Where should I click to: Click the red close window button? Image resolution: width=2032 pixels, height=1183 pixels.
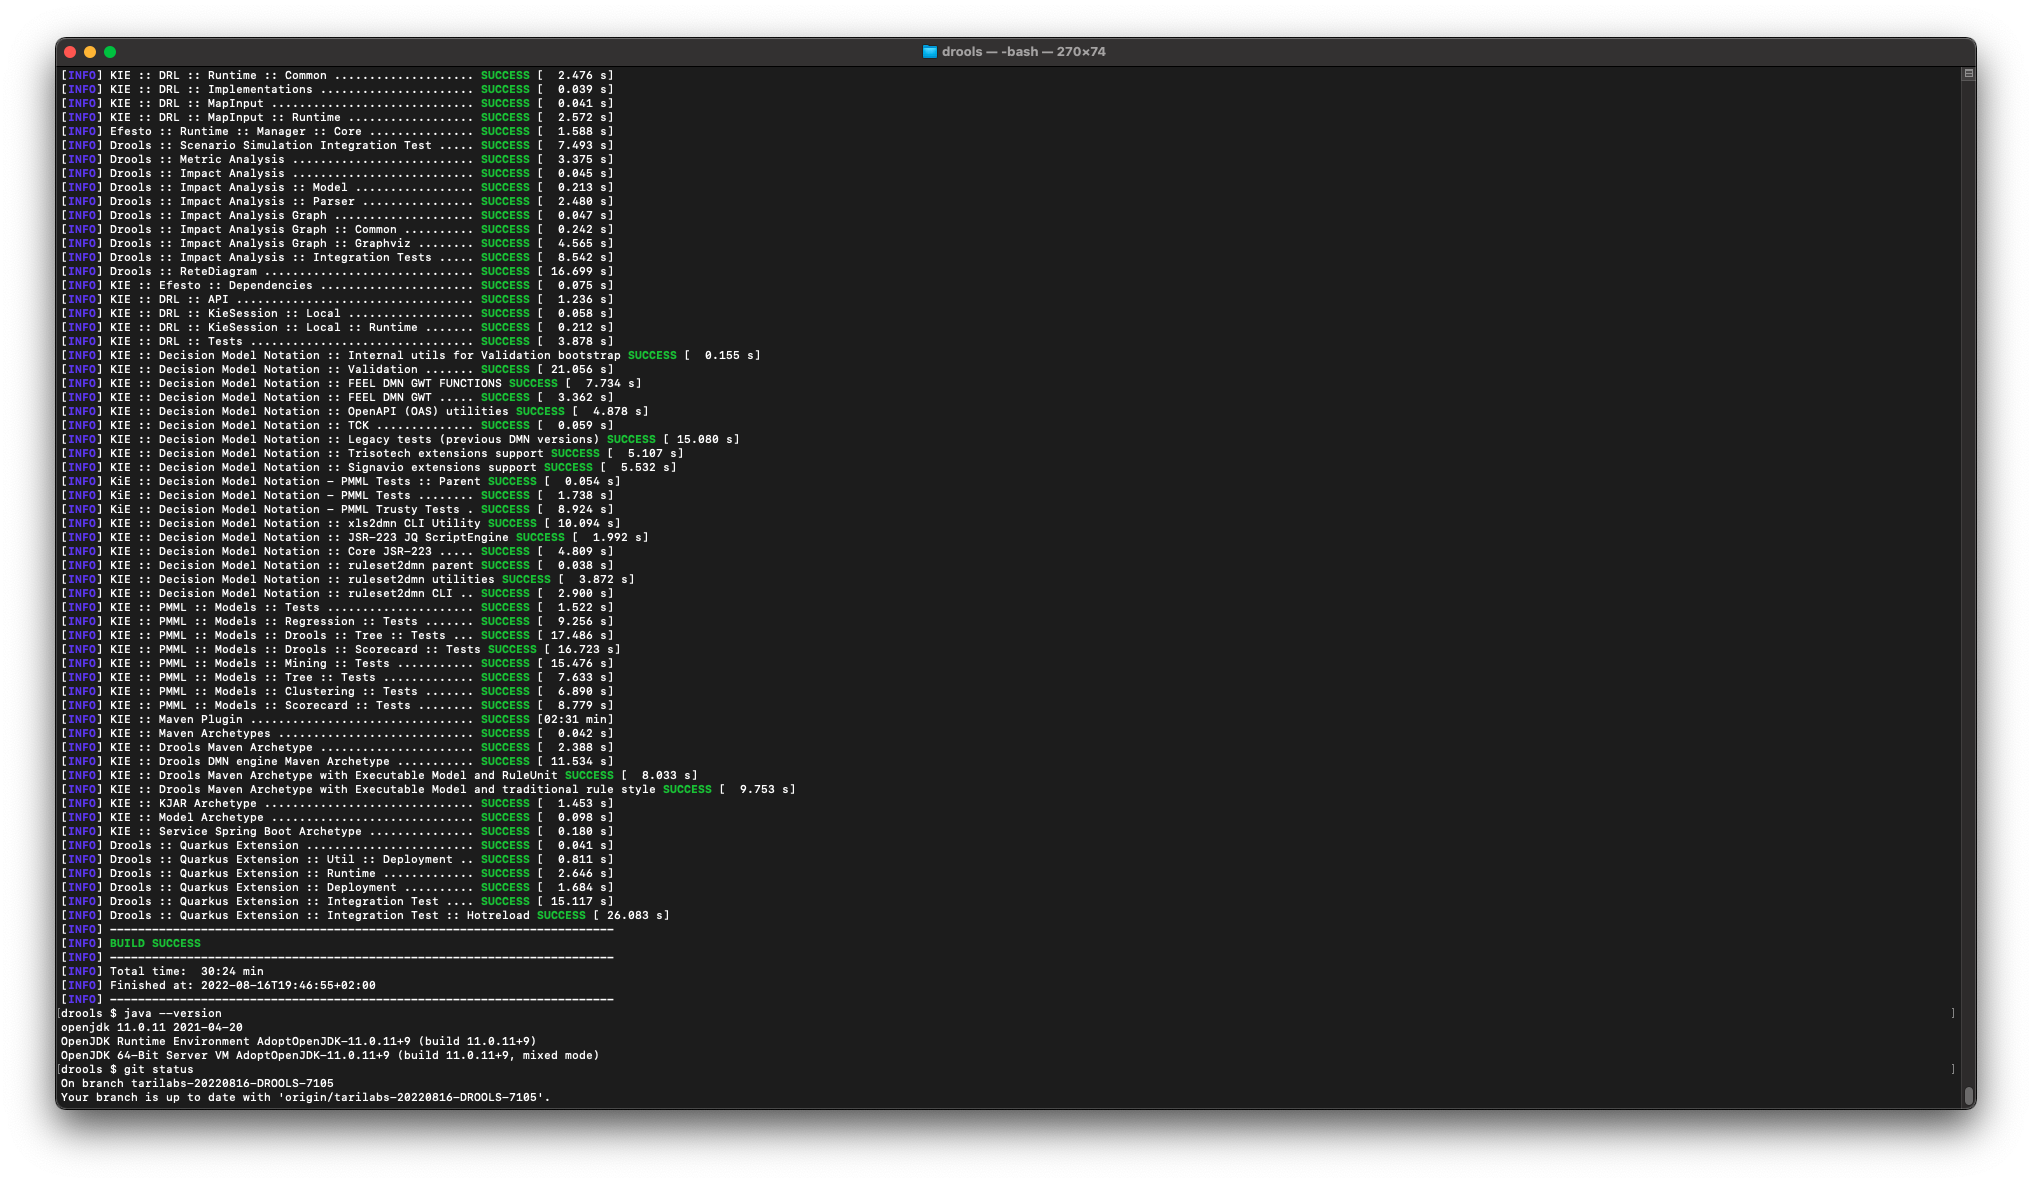[70, 52]
